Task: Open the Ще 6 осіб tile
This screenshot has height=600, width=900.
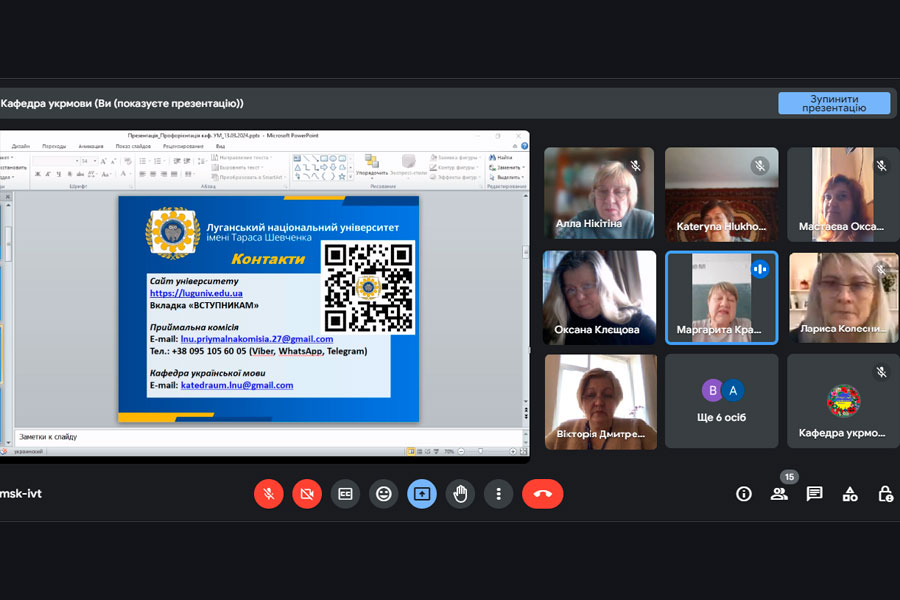Action: click(x=721, y=401)
